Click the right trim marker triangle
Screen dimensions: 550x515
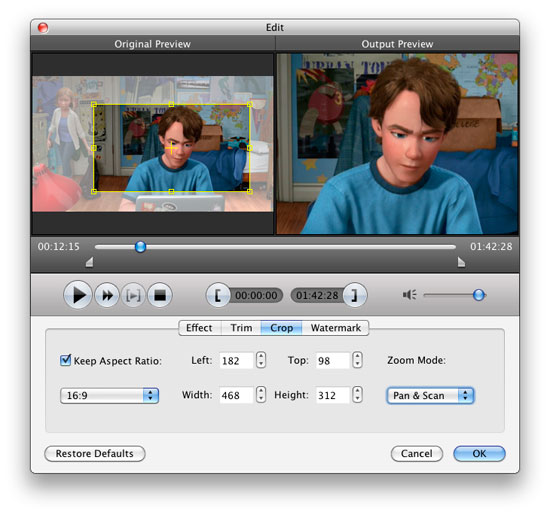[461, 262]
